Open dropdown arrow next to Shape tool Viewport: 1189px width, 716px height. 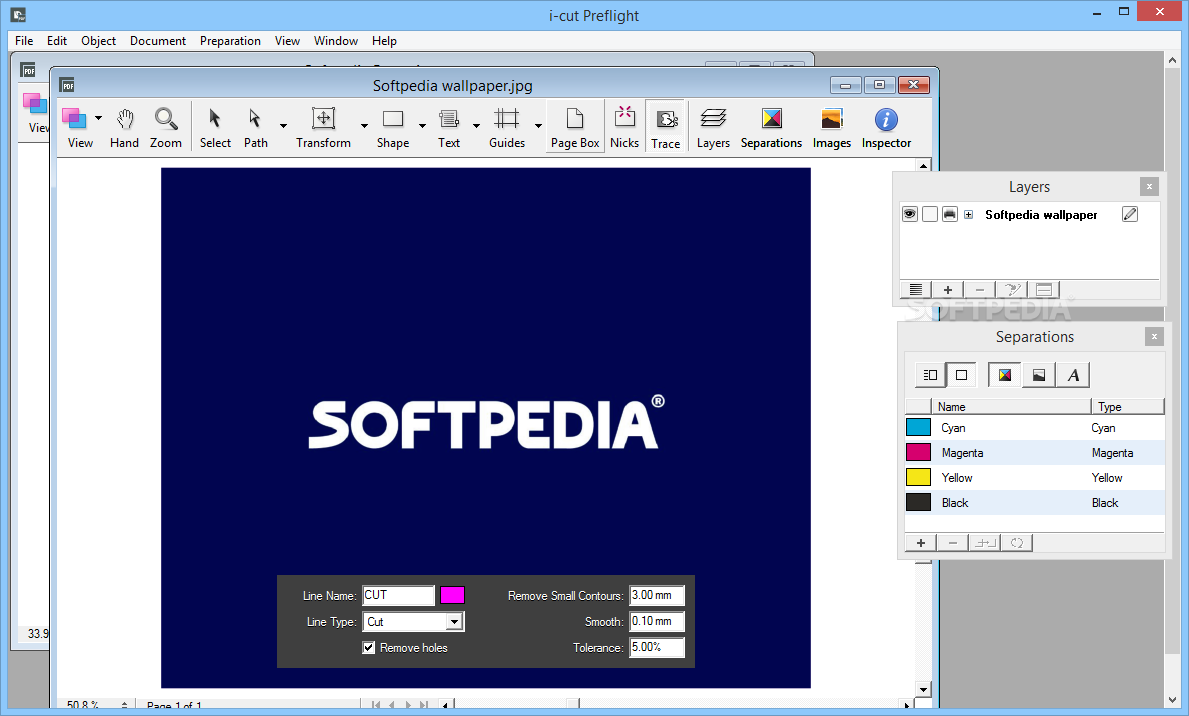422,126
